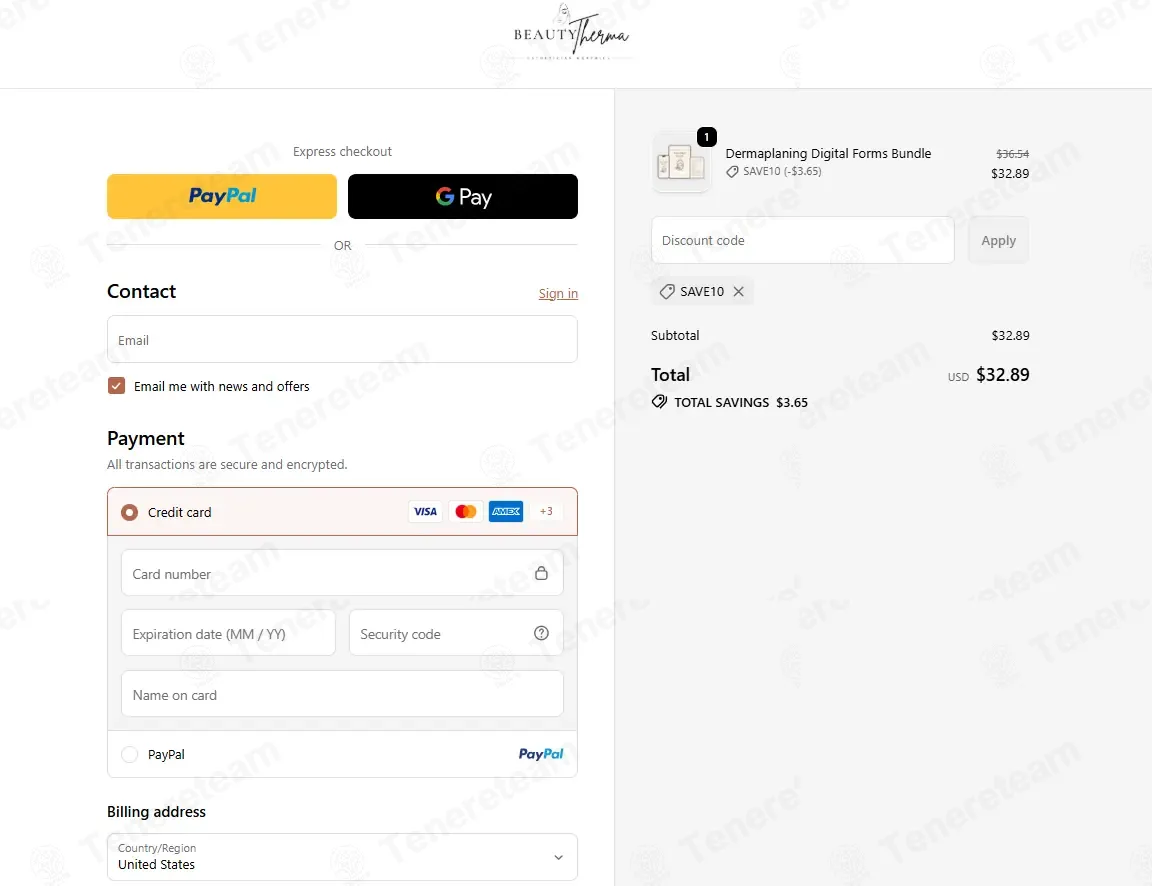Click the TOTAL SAVINGS $3.65 text
The image size is (1152, 886).
(741, 403)
